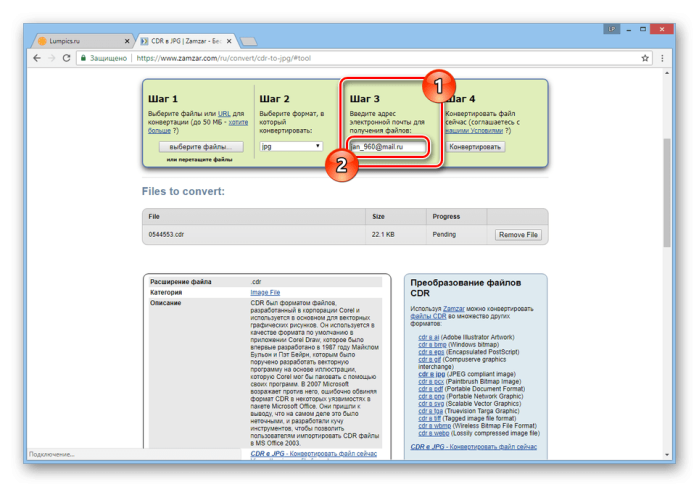
Task: Reload the page with refresh icon
Action: 66,58
